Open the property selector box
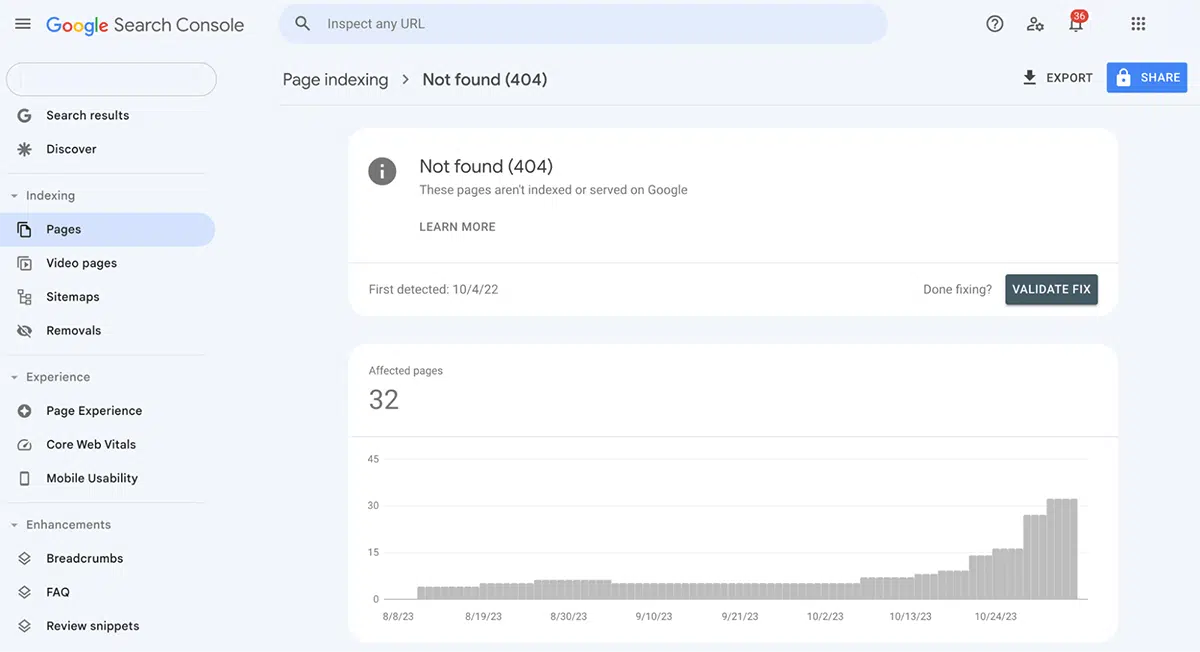The image size is (1200, 652). click(x=111, y=79)
